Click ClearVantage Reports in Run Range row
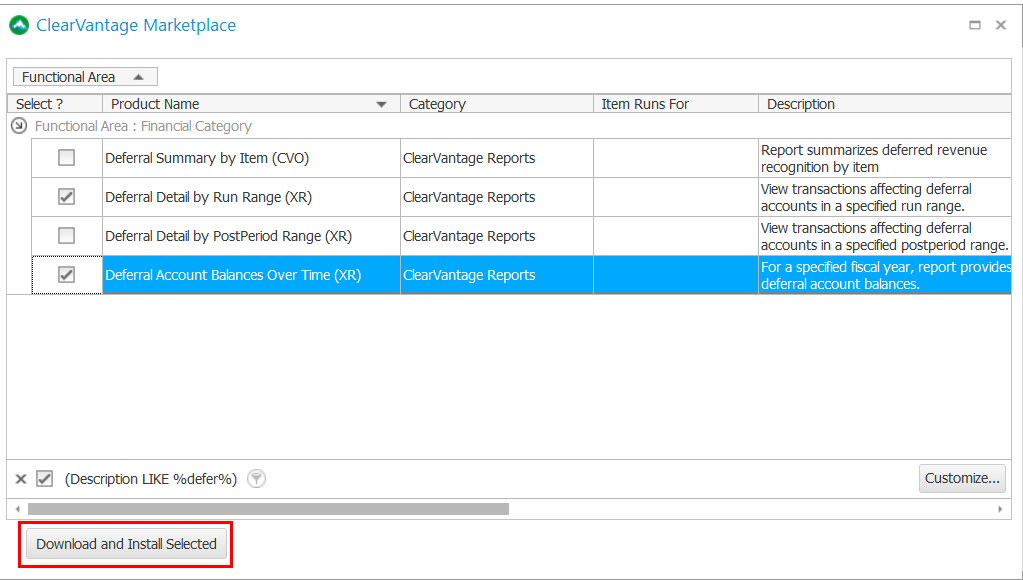The height and width of the screenshot is (580, 1023). pos(469,197)
